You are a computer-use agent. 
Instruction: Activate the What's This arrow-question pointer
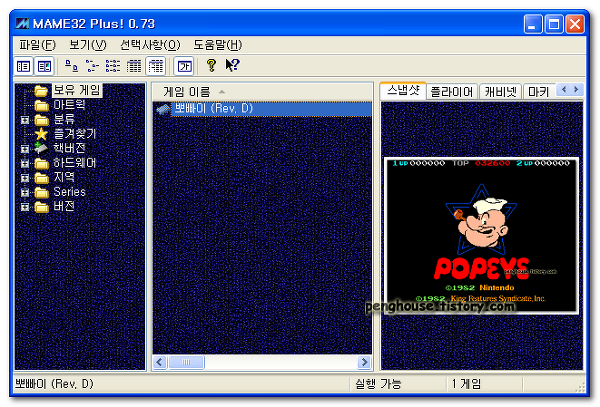[232, 65]
